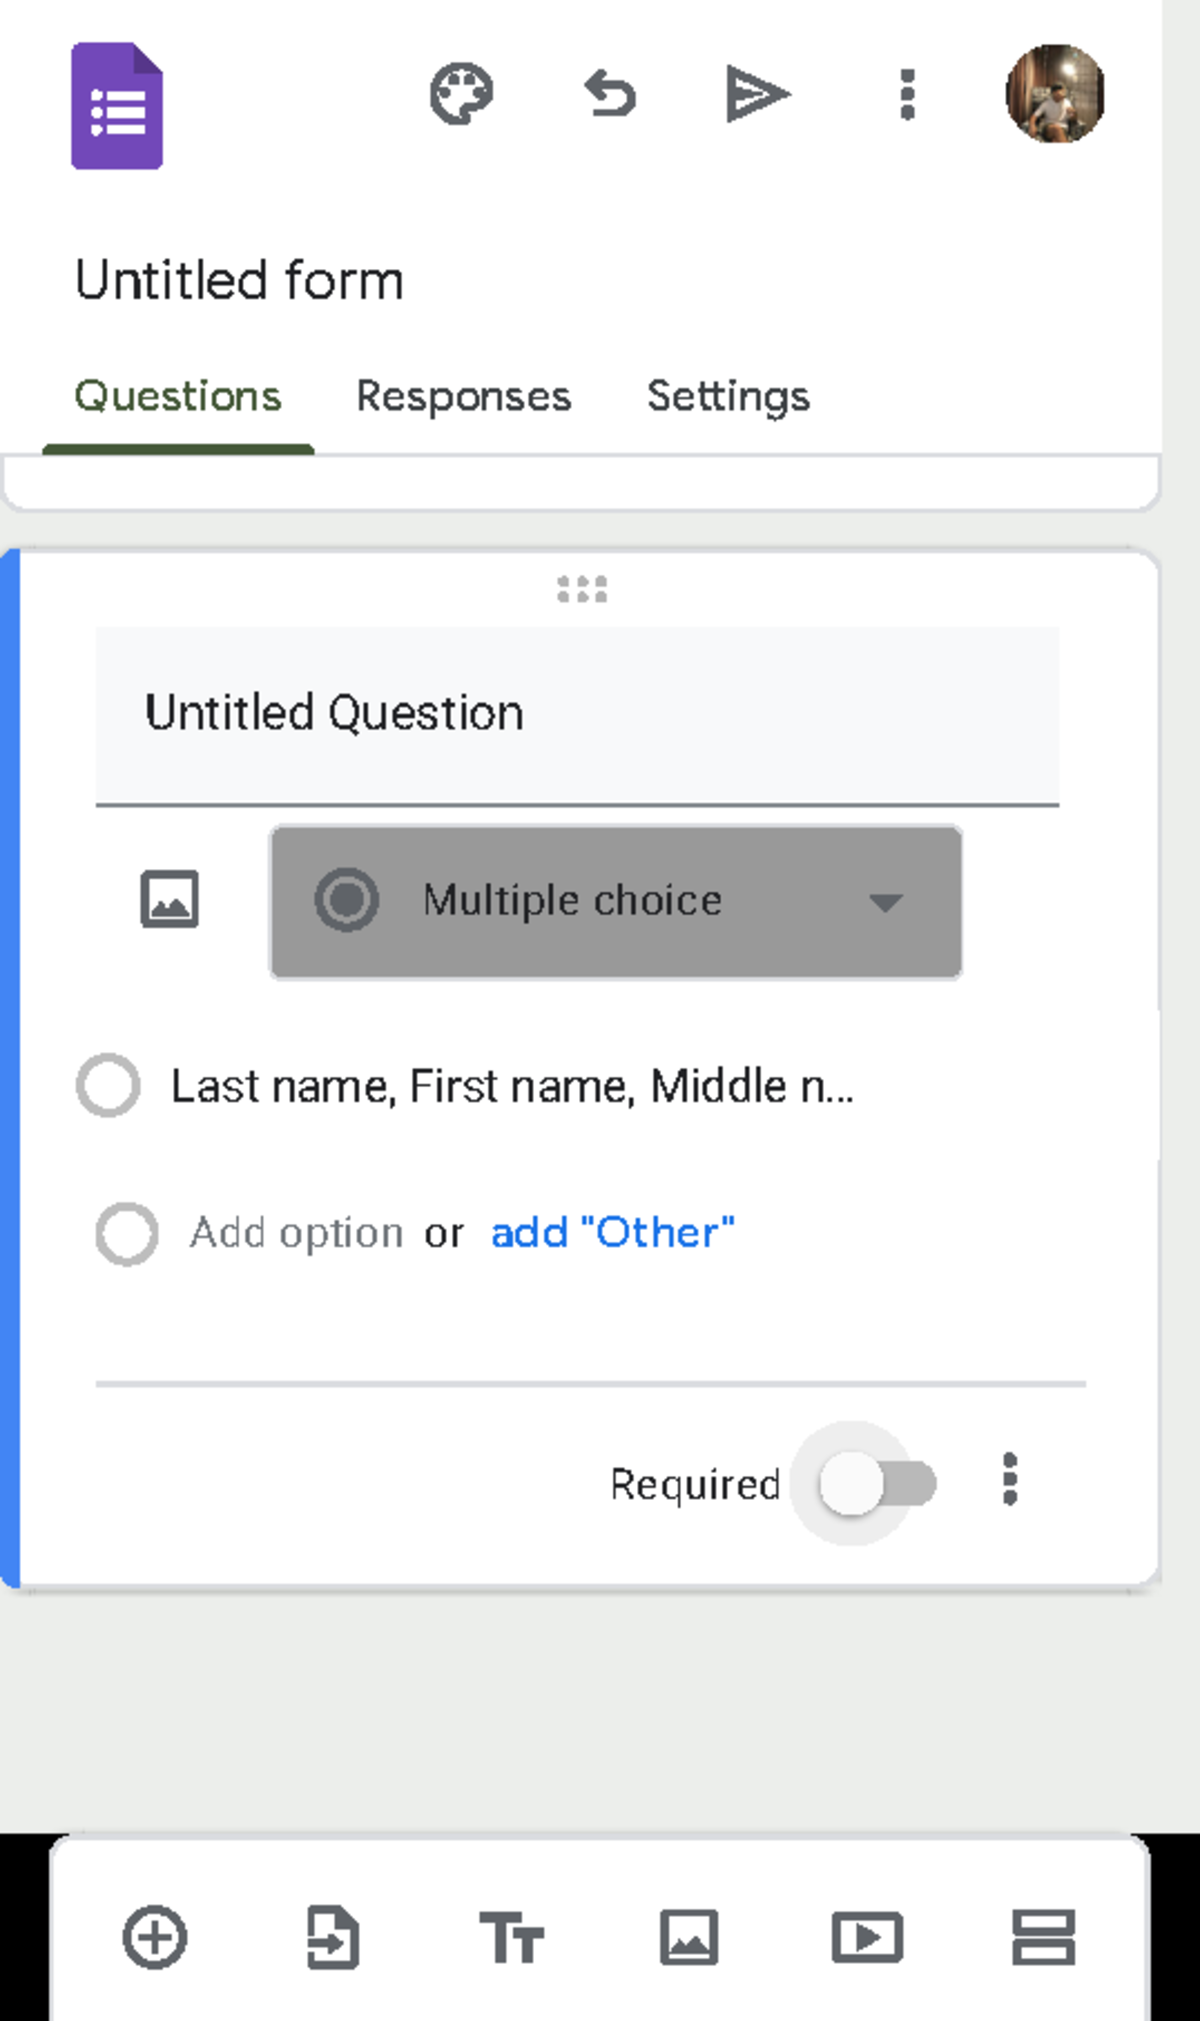
Task: Select the first answer option radio button
Action: [x=108, y=1085]
